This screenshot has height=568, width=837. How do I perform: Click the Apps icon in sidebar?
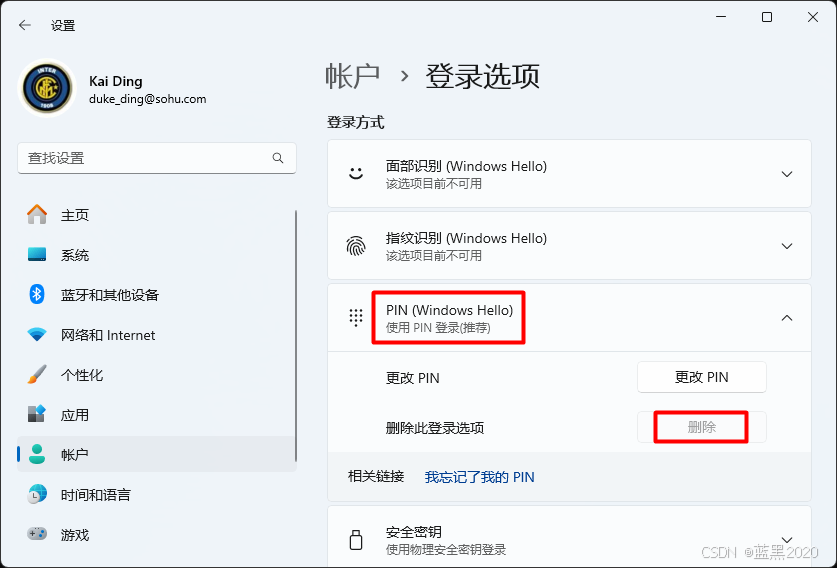pos(37,415)
